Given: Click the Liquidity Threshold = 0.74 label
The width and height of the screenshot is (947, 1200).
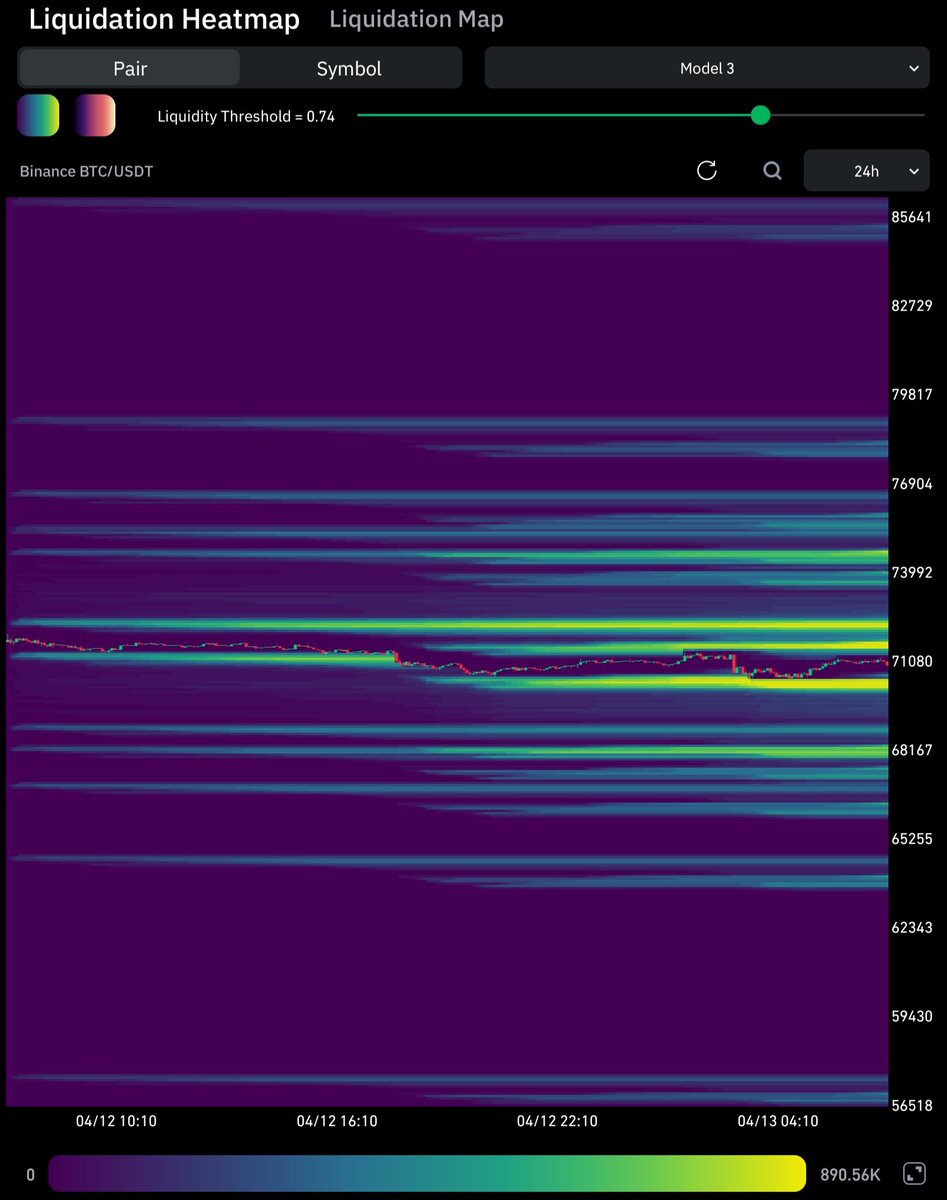Looking at the screenshot, I should pos(246,116).
